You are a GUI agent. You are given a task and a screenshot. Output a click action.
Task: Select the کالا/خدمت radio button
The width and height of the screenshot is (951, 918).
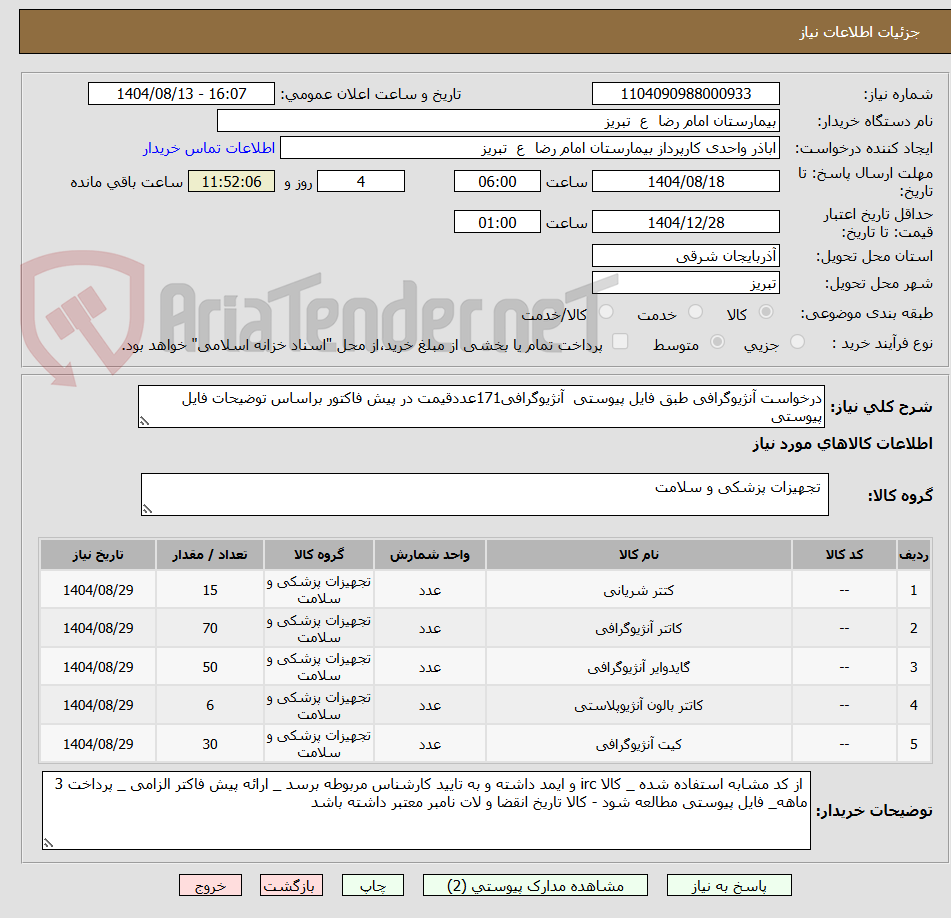pos(606,313)
